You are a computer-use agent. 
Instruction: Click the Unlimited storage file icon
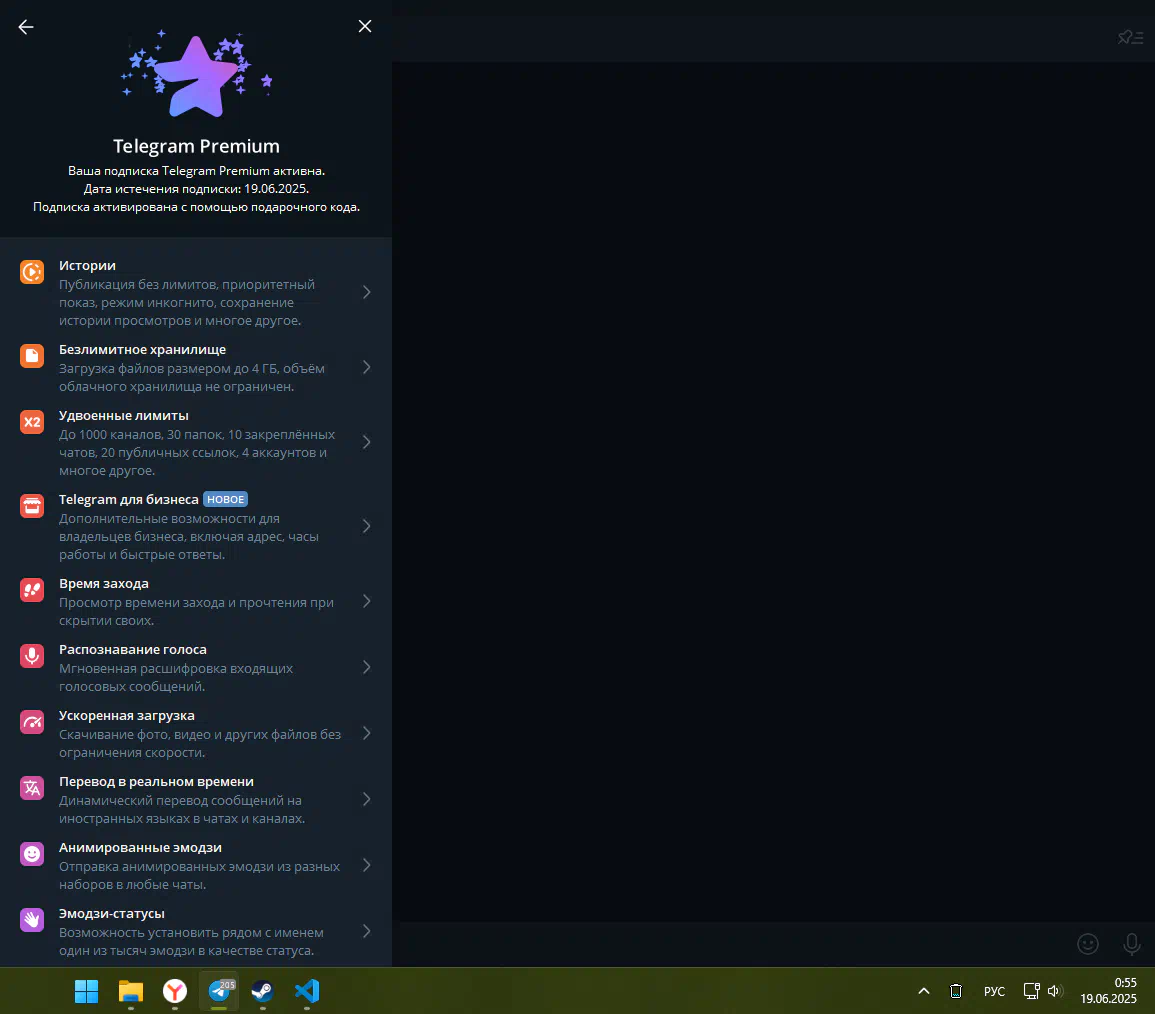coord(32,356)
